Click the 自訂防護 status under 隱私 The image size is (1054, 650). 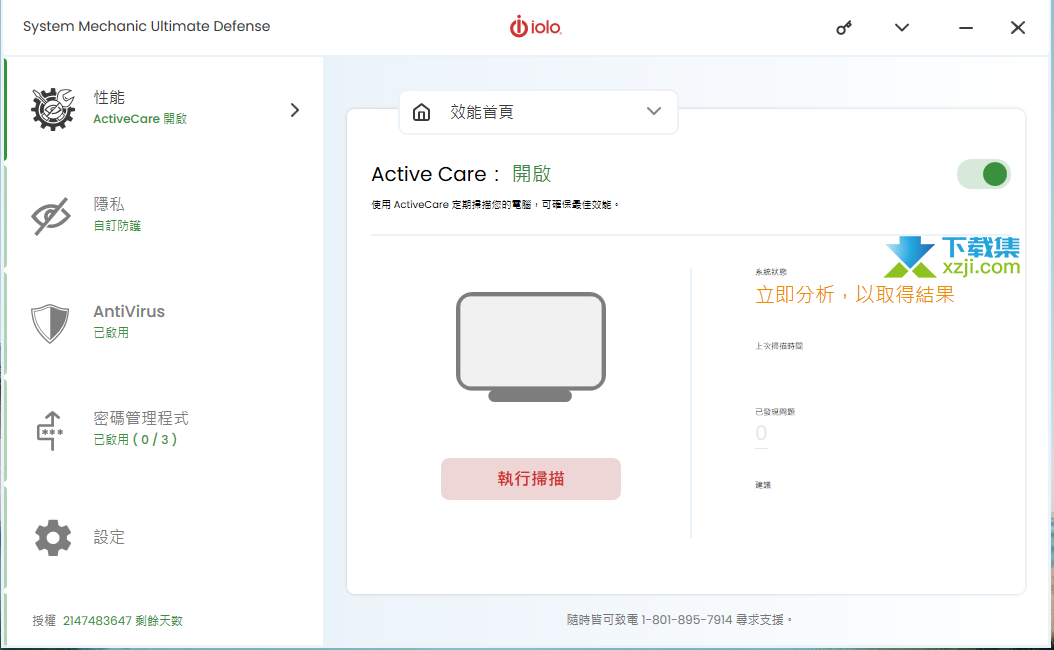[x=117, y=226]
